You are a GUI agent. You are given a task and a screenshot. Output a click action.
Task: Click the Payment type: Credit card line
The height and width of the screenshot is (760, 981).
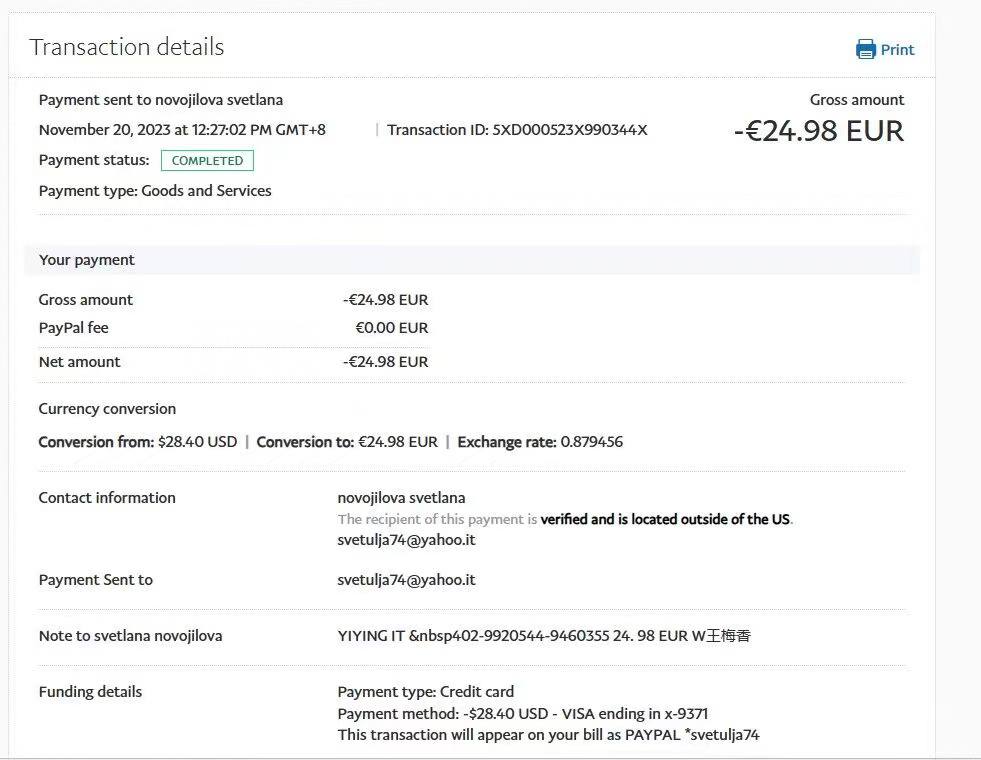click(x=426, y=692)
